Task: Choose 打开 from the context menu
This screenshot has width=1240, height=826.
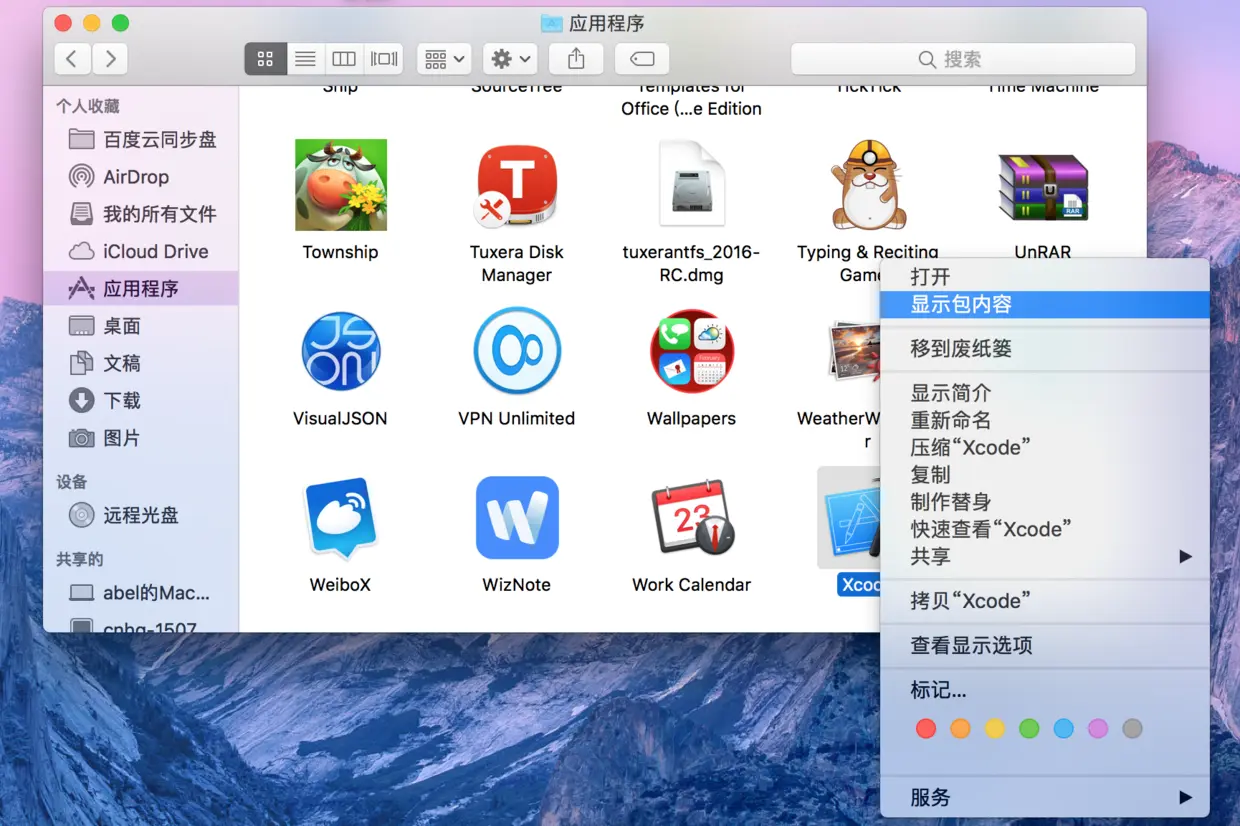Action: [x=1044, y=277]
